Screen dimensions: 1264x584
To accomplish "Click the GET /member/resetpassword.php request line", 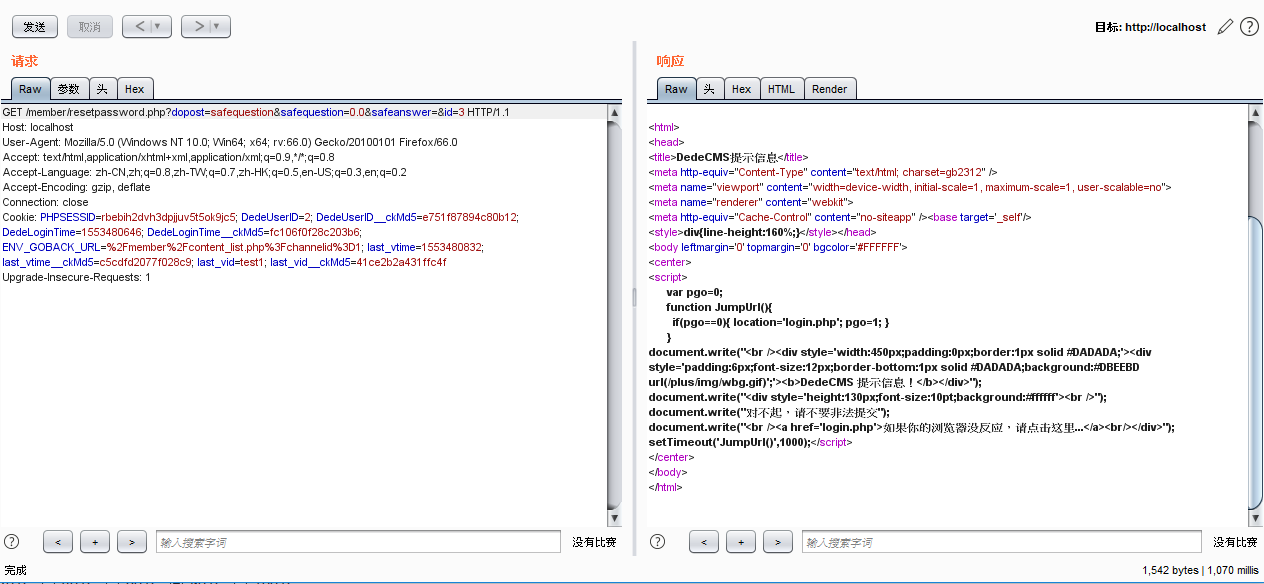I will pos(256,112).
